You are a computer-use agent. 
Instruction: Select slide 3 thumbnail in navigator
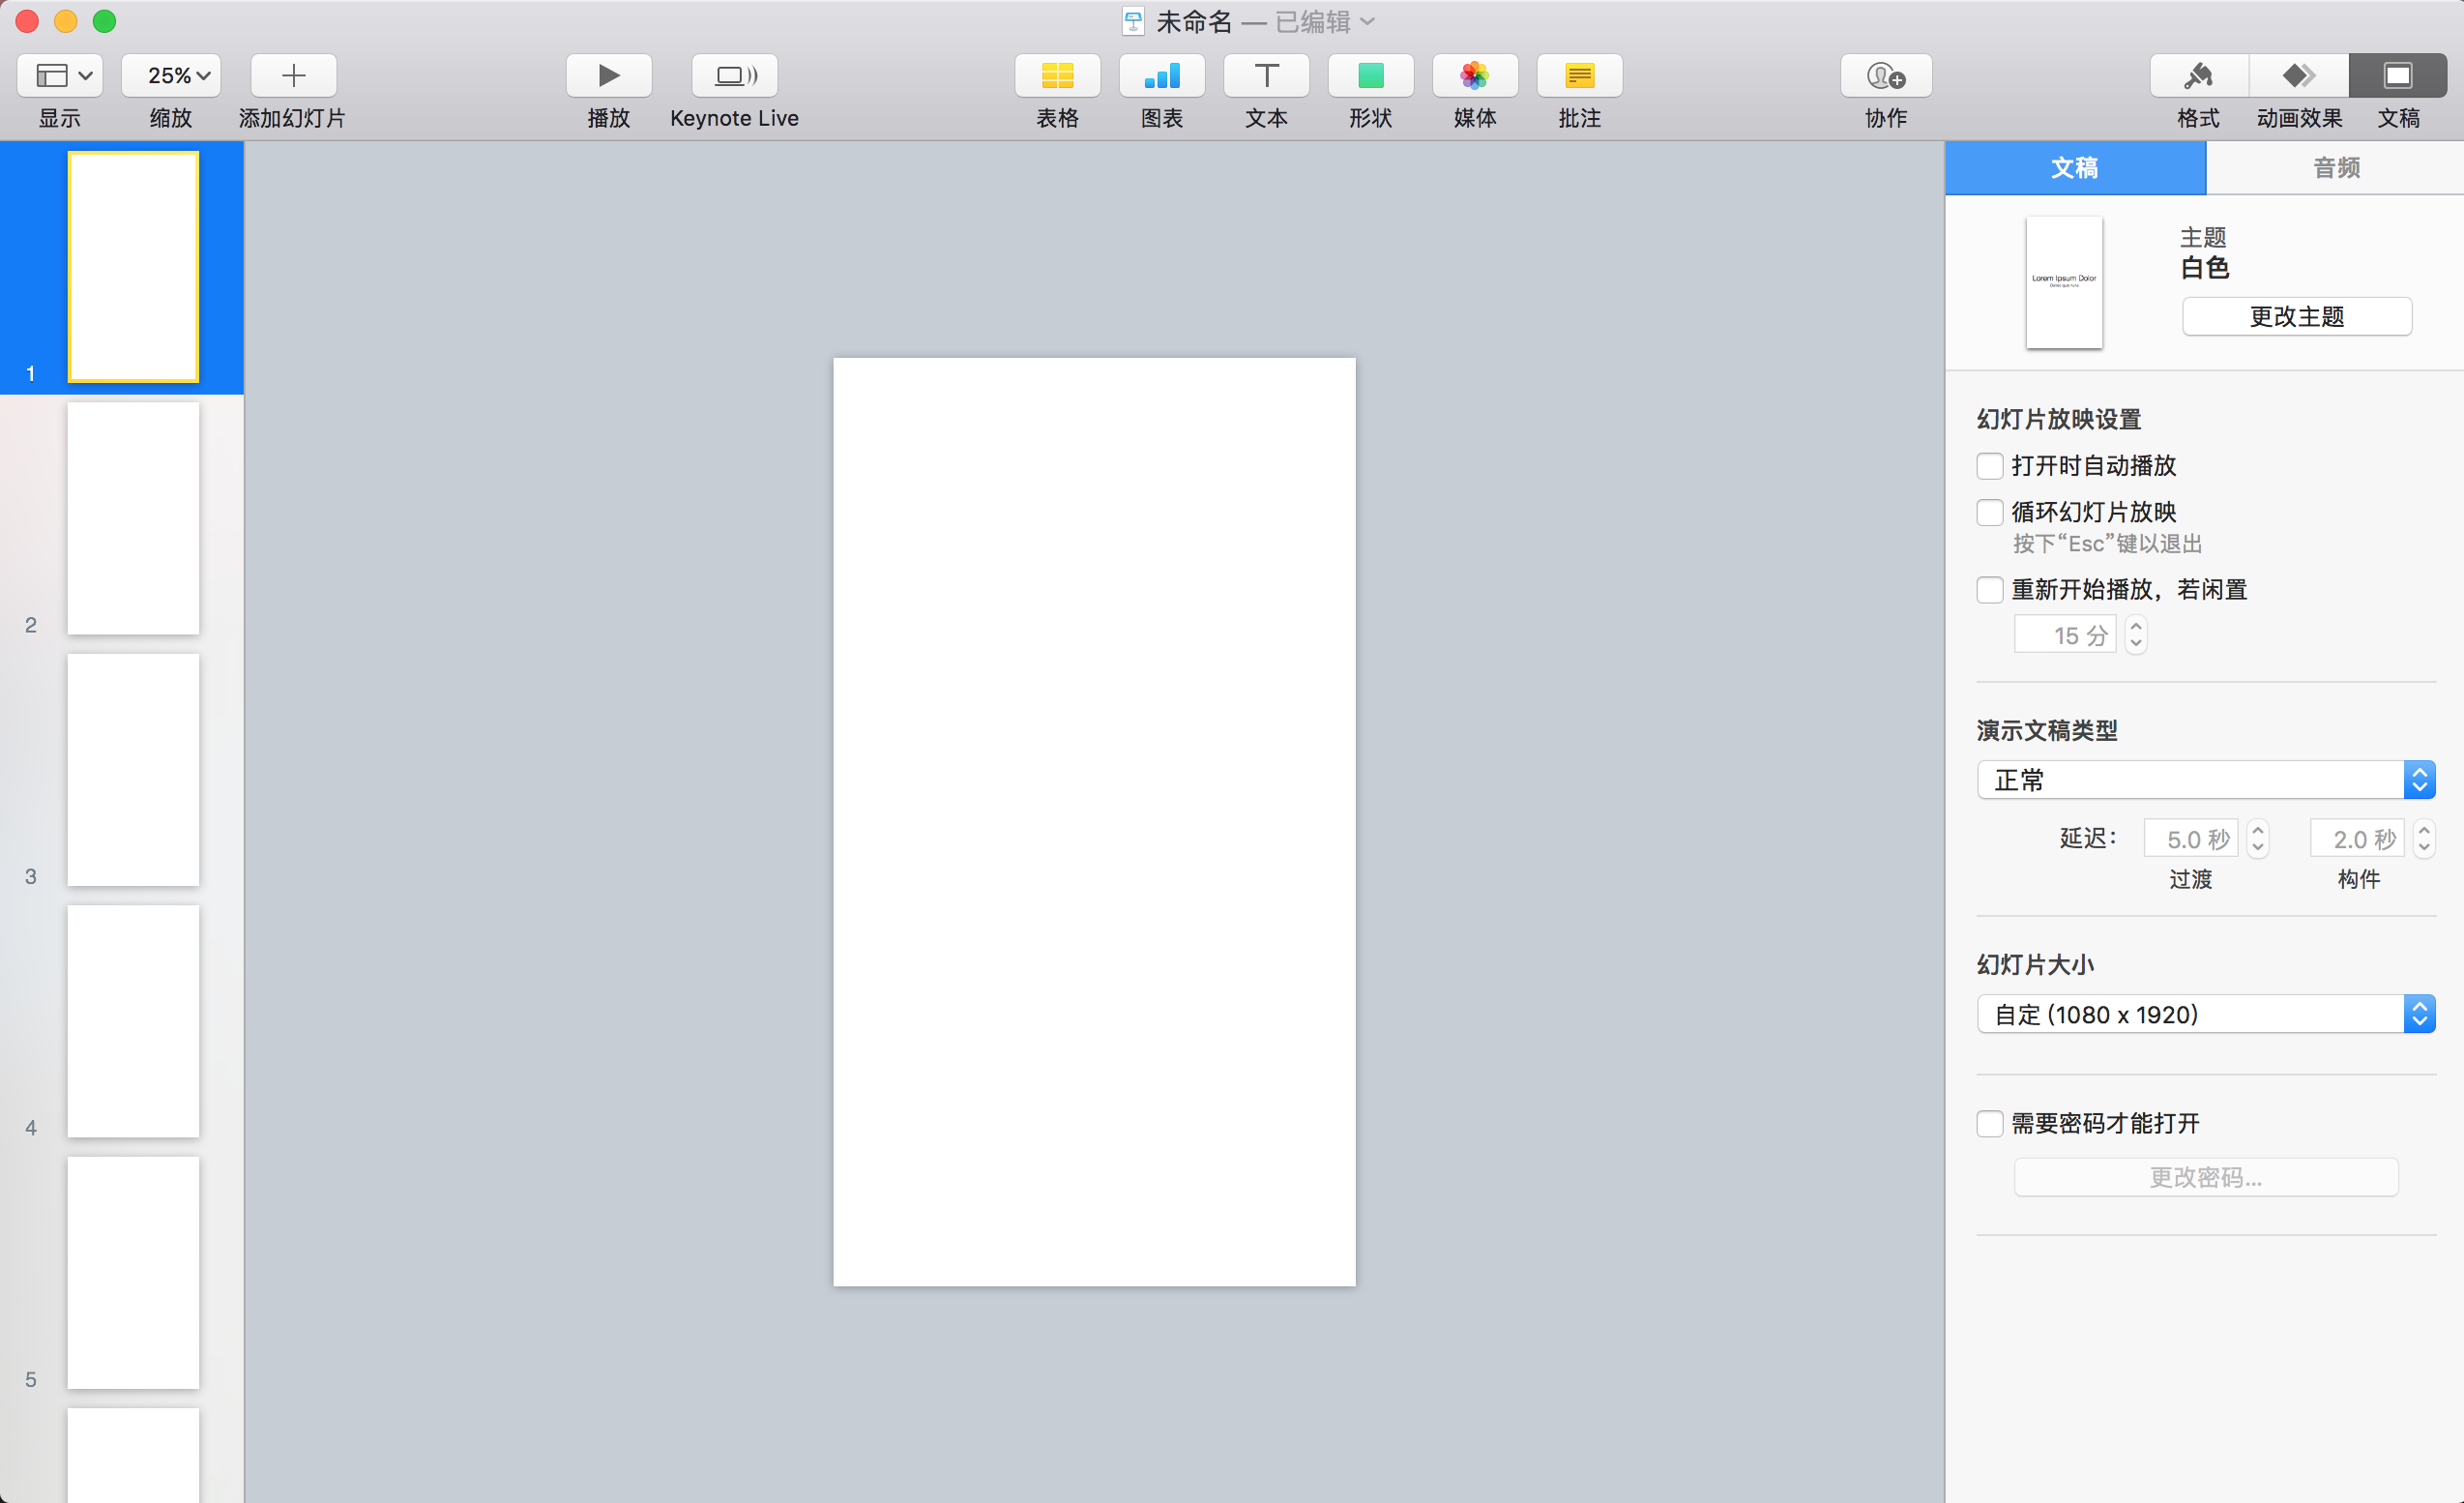point(133,770)
